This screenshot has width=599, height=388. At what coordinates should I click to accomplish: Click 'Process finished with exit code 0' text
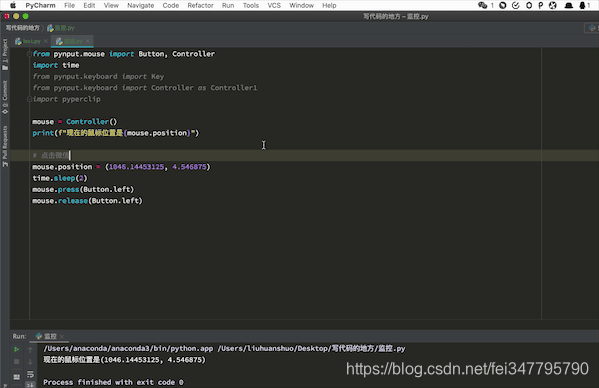pyautogui.click(x=113, y=382)
